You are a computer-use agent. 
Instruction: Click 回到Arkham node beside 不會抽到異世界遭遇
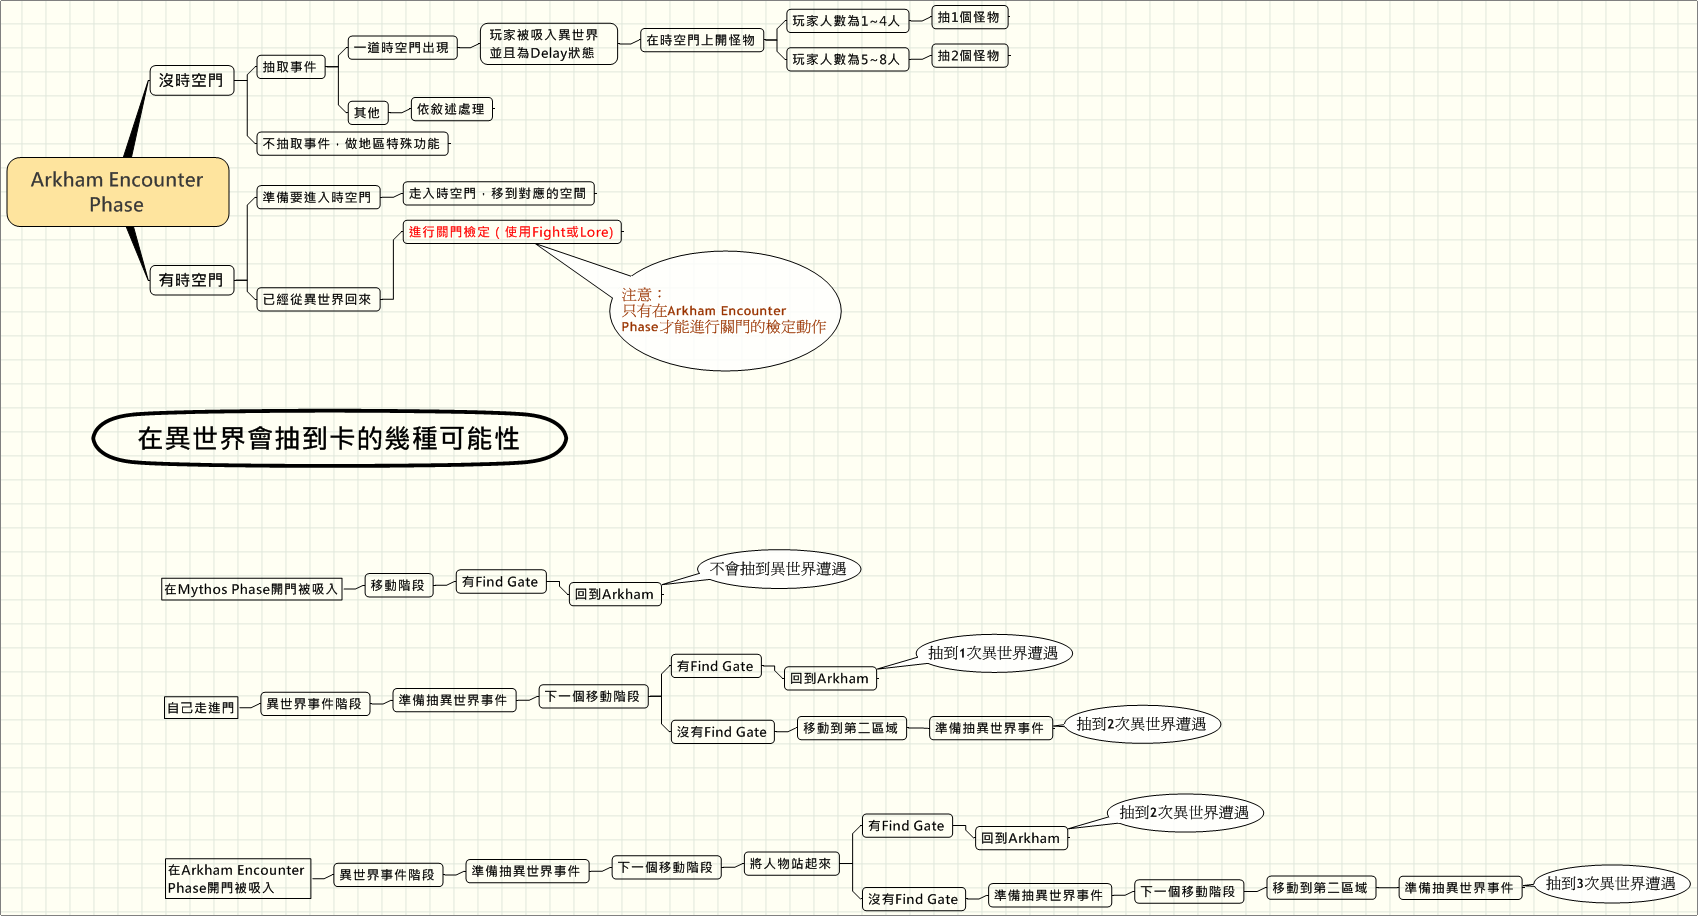[615, 594]
